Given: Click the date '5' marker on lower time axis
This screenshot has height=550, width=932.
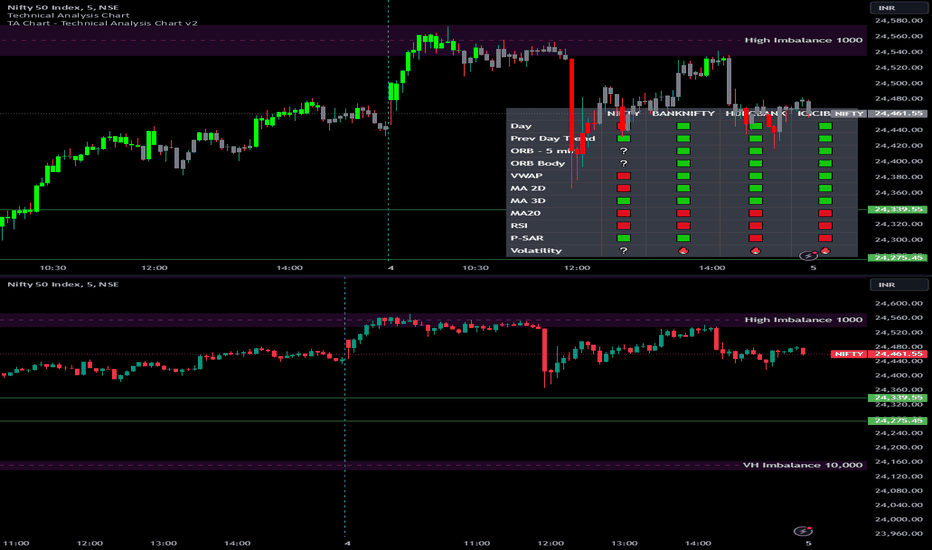Looking at the screenshot, I should [x=808, y=543].
